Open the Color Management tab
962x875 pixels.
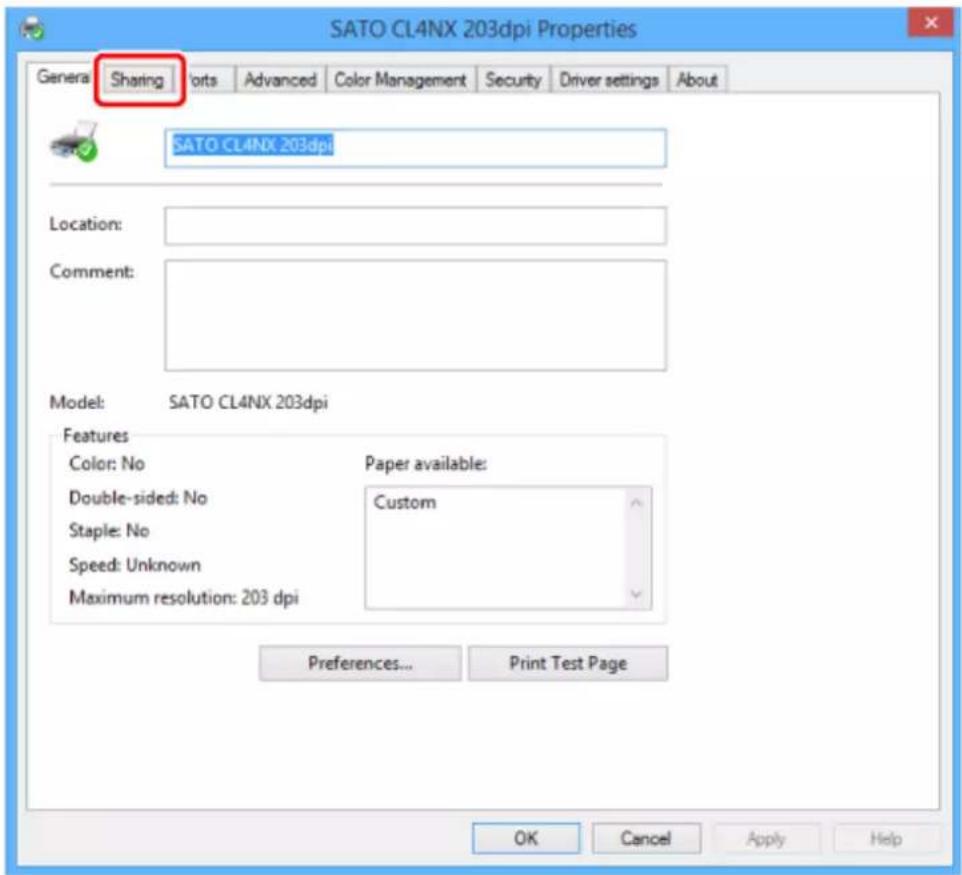coord(401,80)
